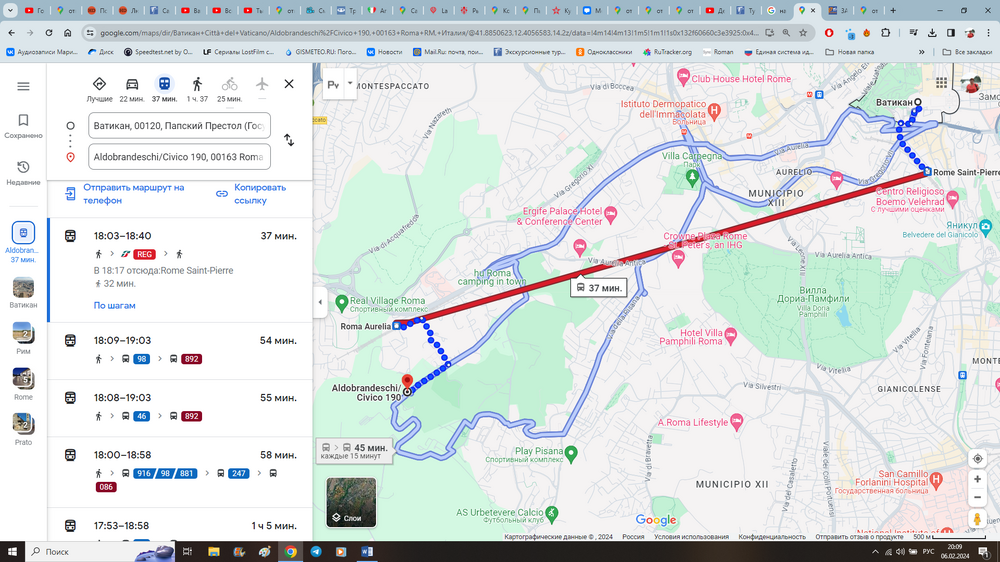Viewport: 1000px width, 562px height.
Task: Open Google apps grid
Action: [x=941, y=83]
